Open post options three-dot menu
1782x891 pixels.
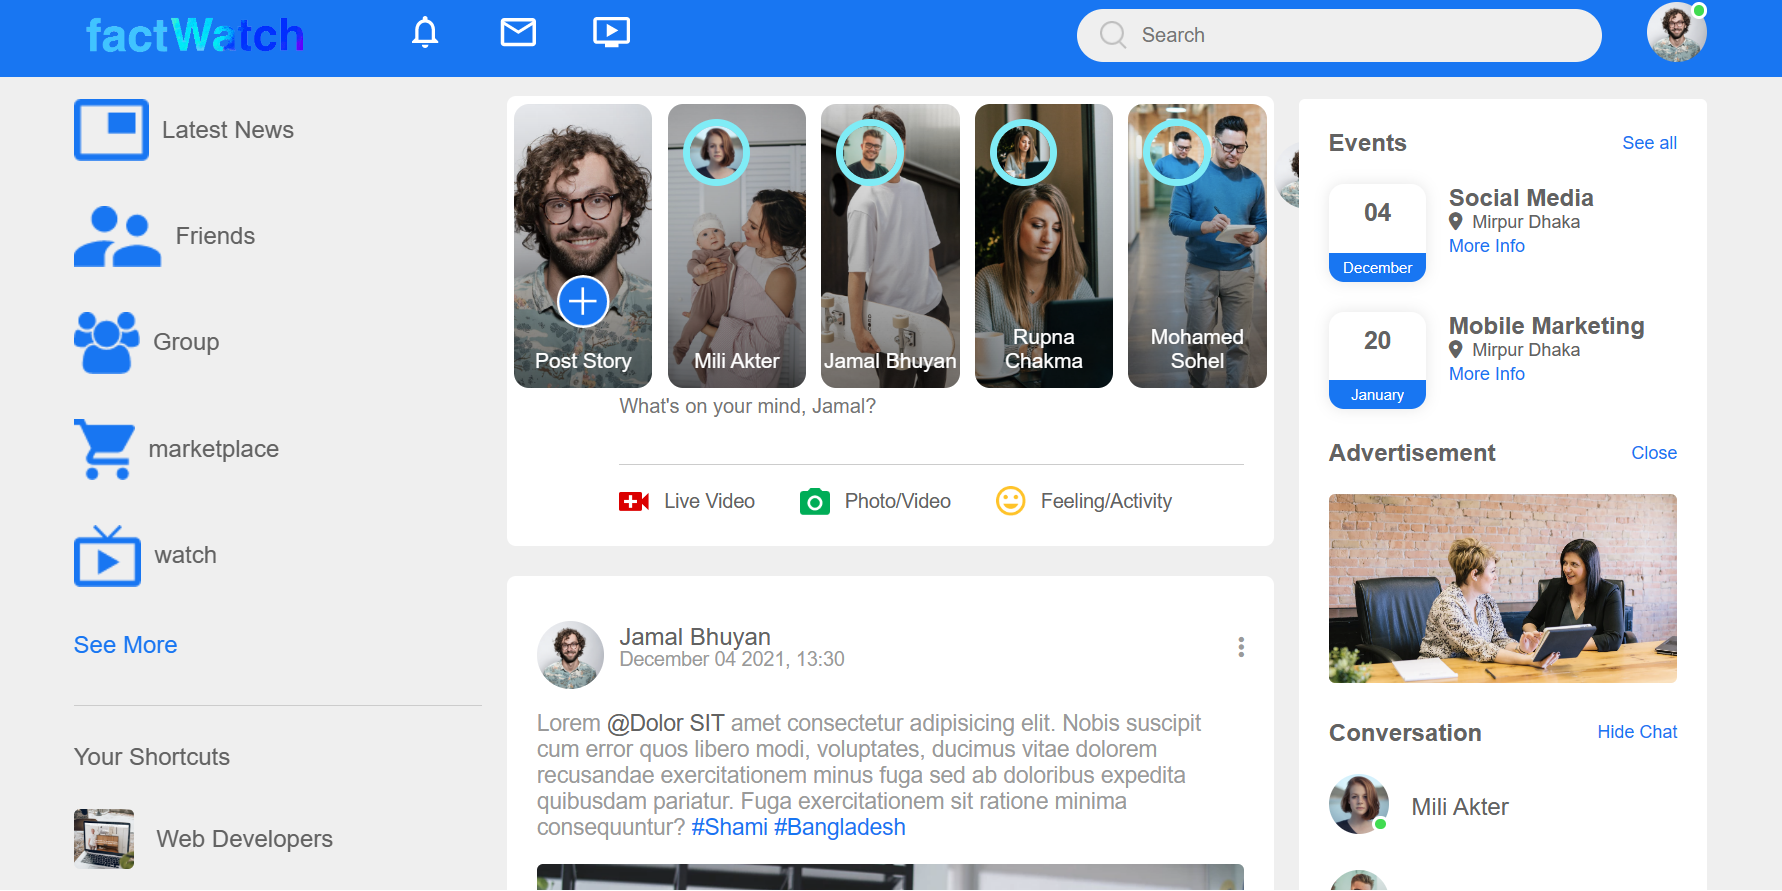tap(1241, 647)
